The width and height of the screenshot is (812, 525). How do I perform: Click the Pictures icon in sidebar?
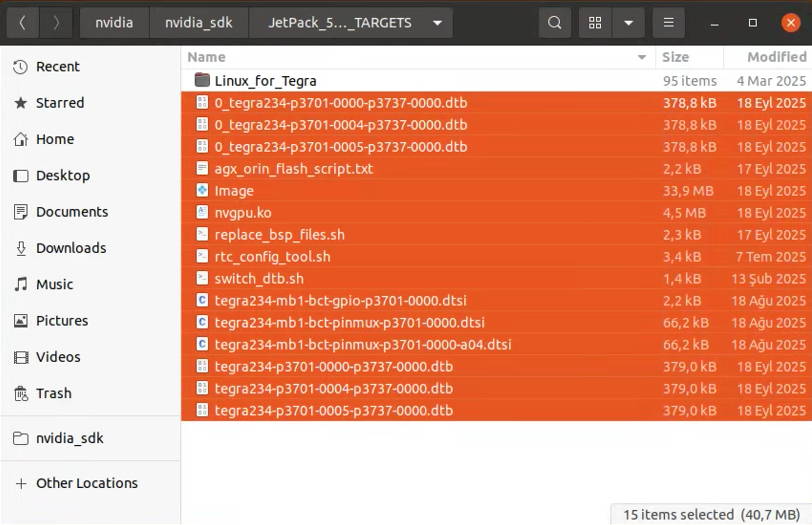(x=21, y=320)
